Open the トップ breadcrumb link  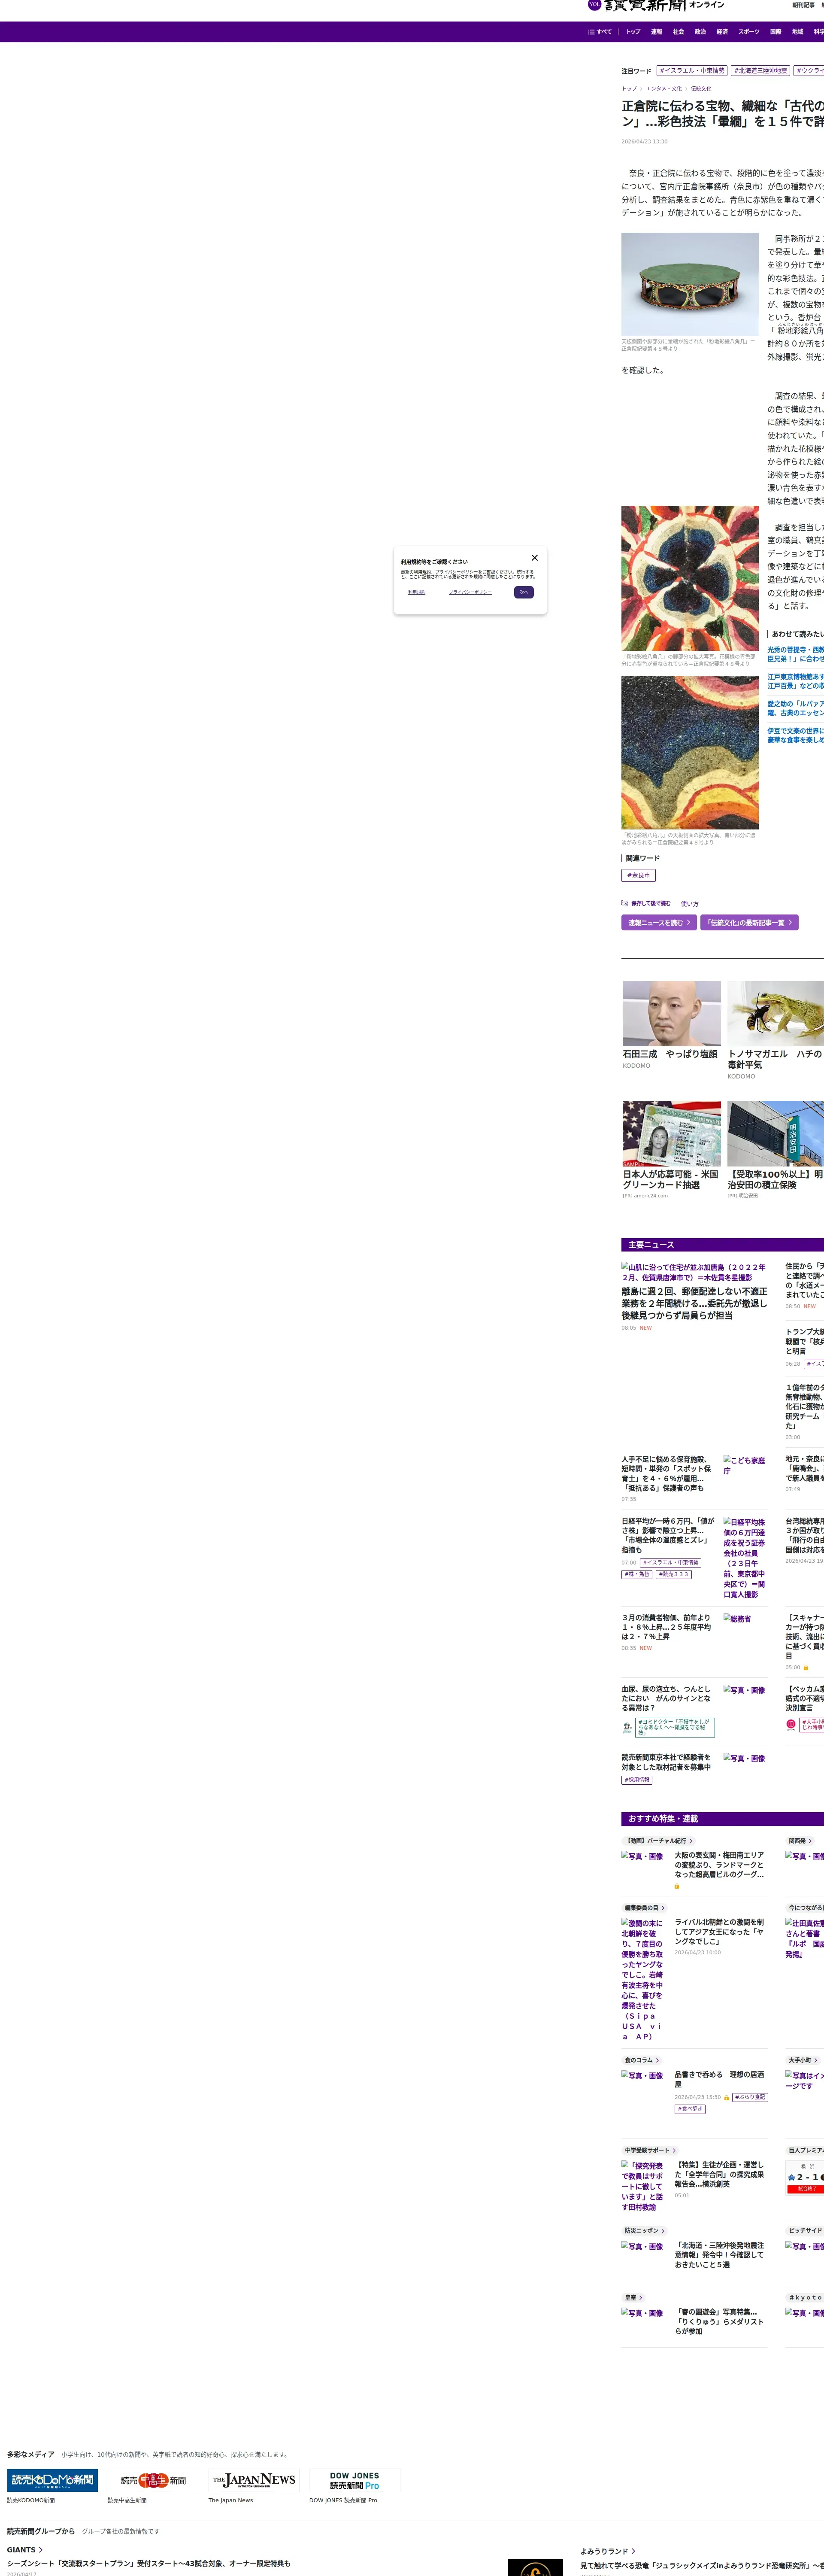[629, 89]
